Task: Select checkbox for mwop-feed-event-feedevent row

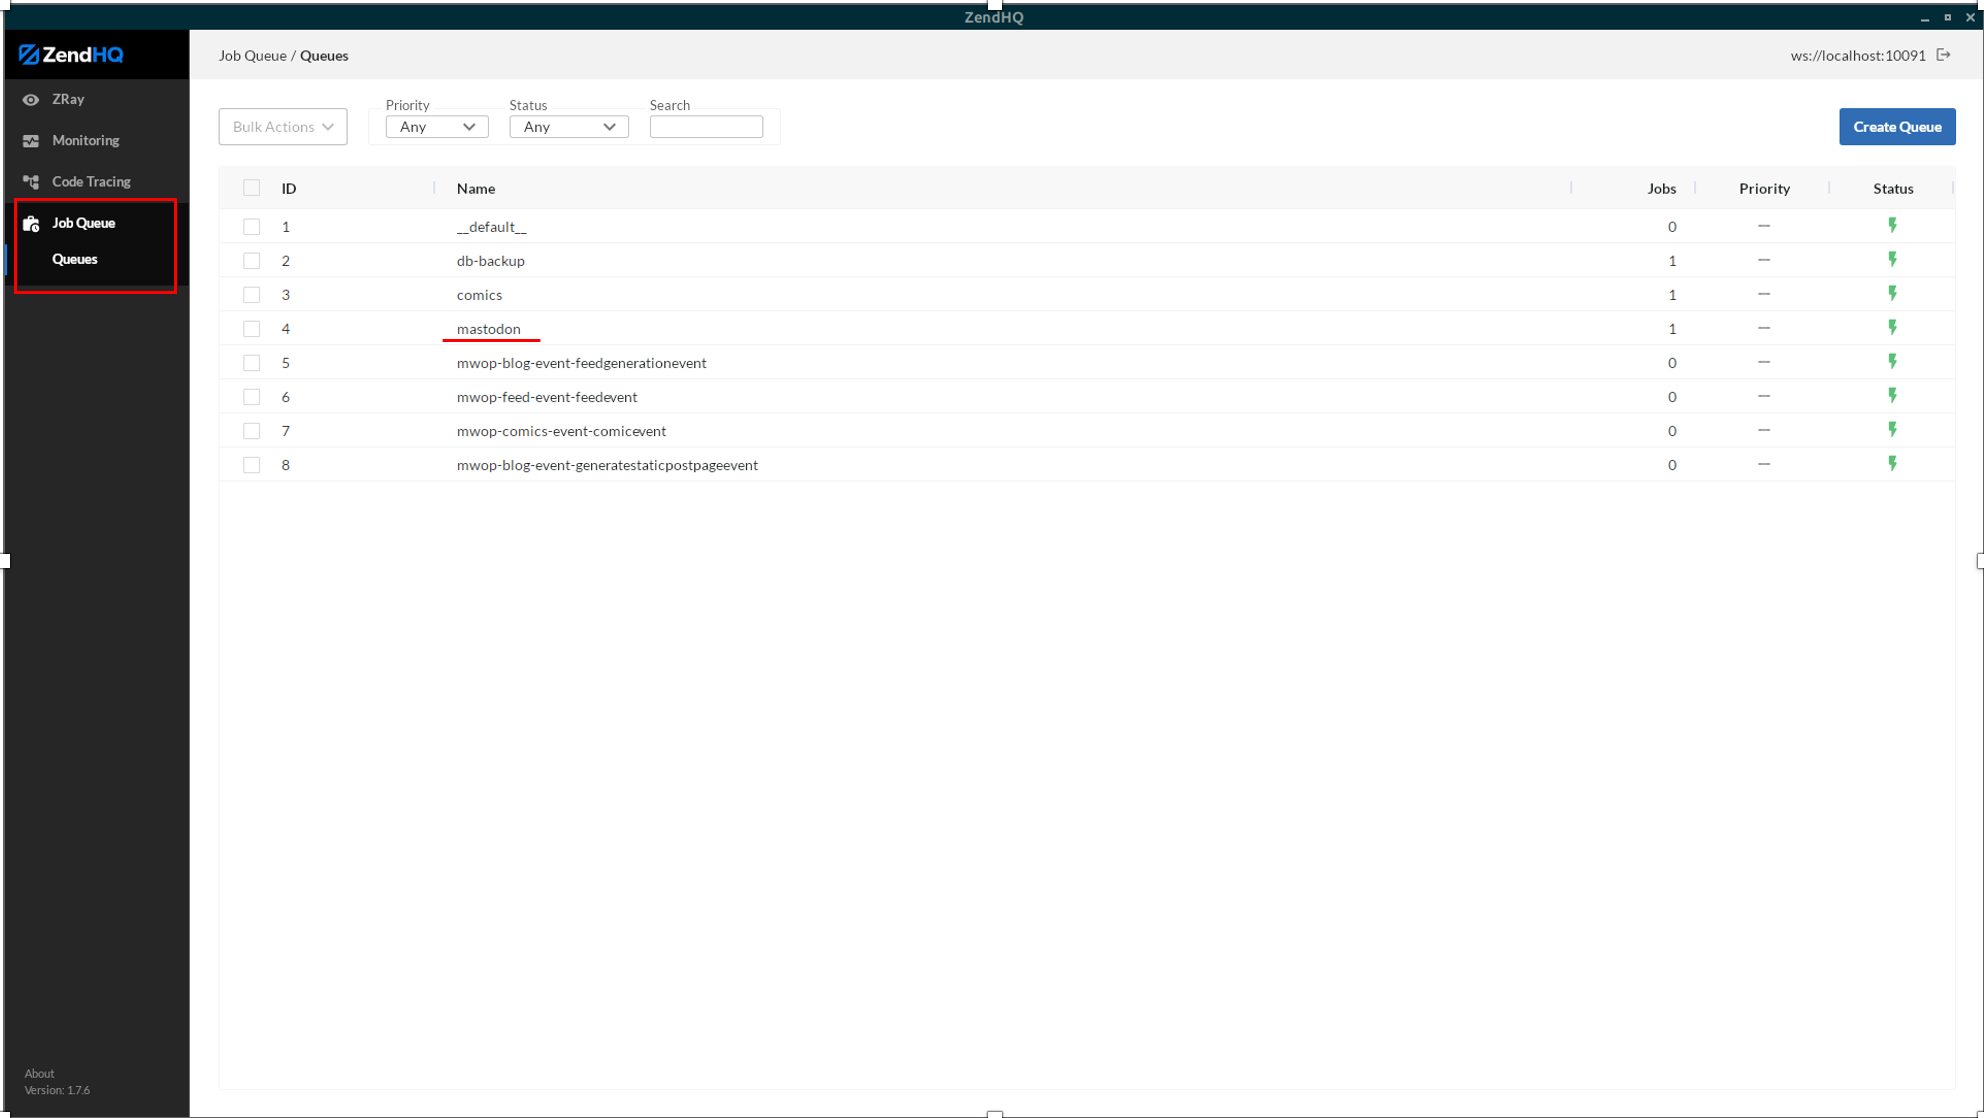Action: (251, 397)
